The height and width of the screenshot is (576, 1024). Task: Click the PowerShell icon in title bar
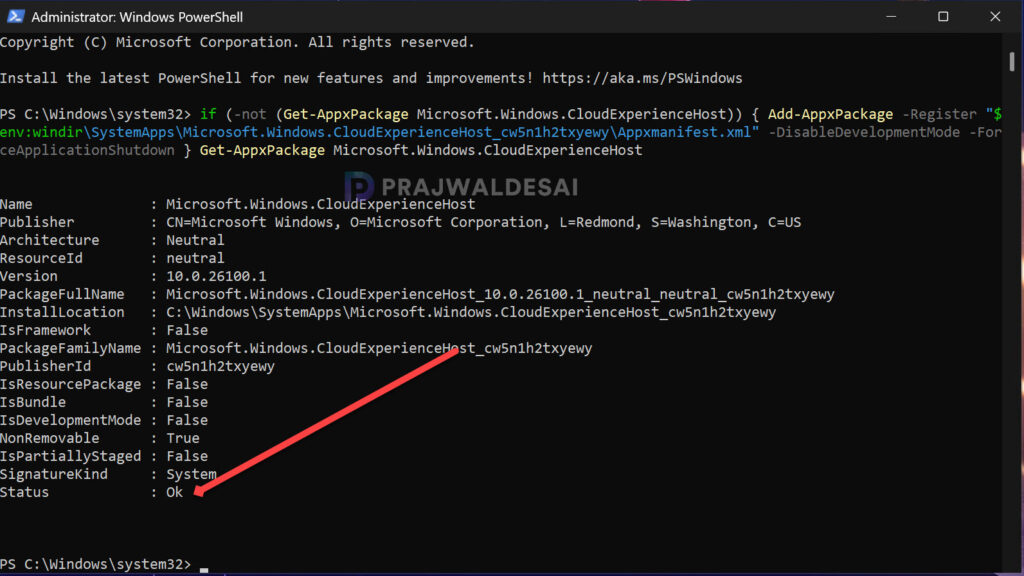pos(15,16)
